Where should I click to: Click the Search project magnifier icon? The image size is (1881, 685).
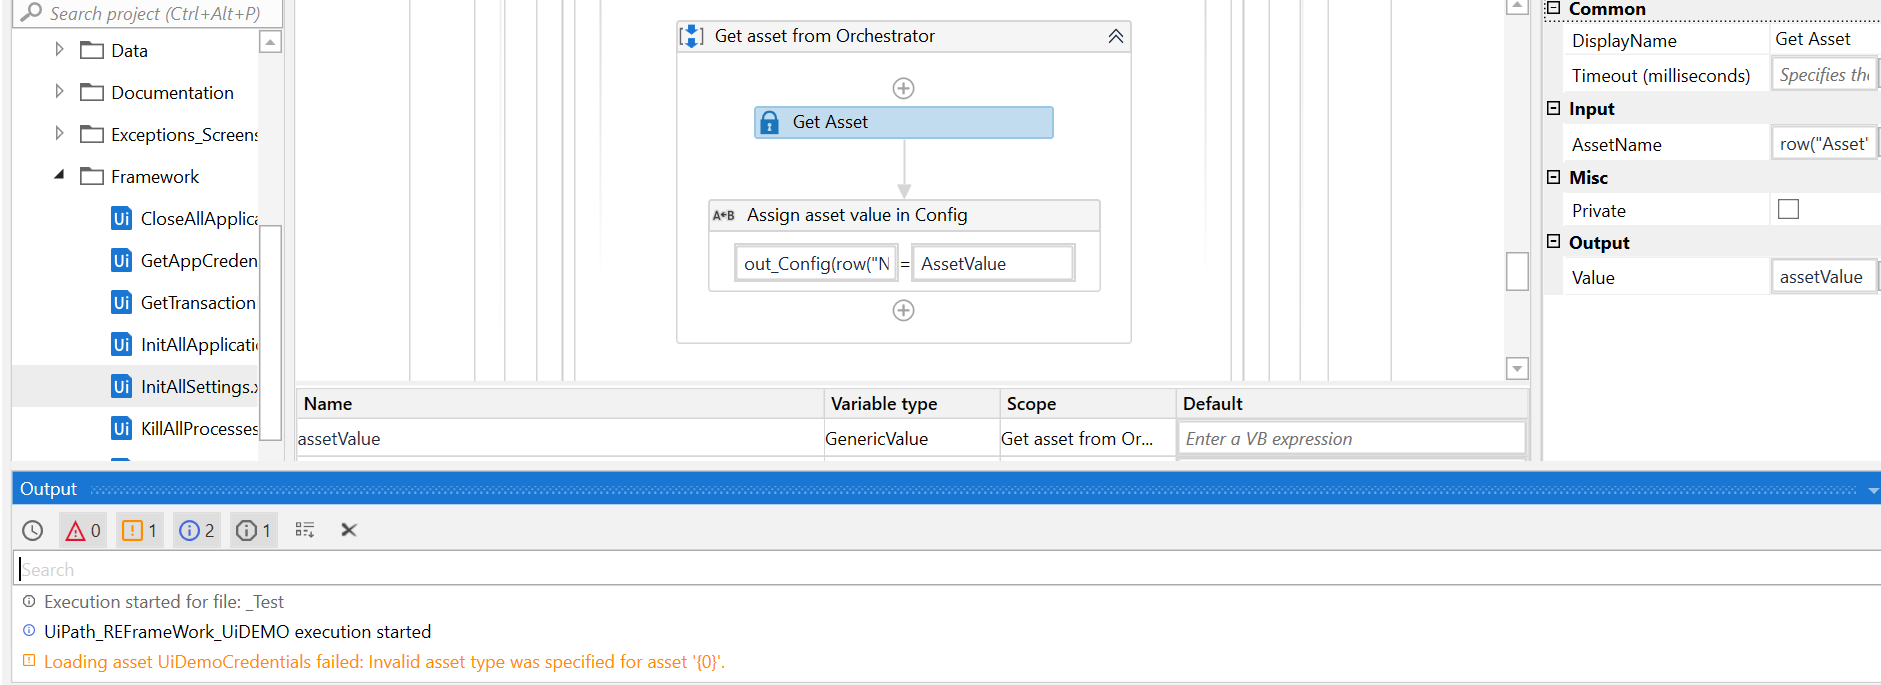(31, 12)
